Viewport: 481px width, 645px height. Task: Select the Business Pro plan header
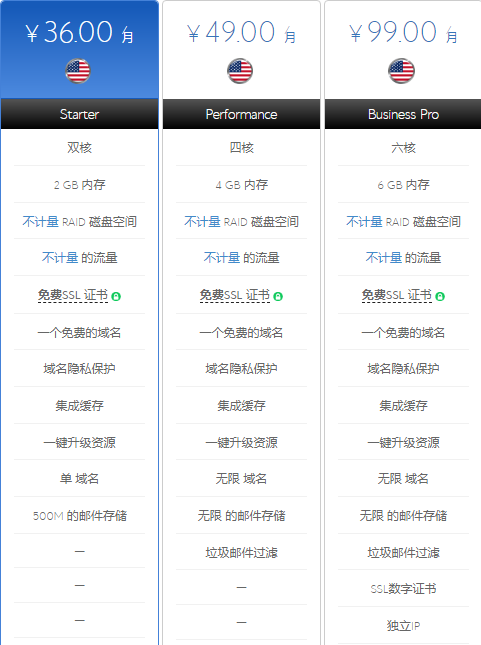[x=403, y=114]
